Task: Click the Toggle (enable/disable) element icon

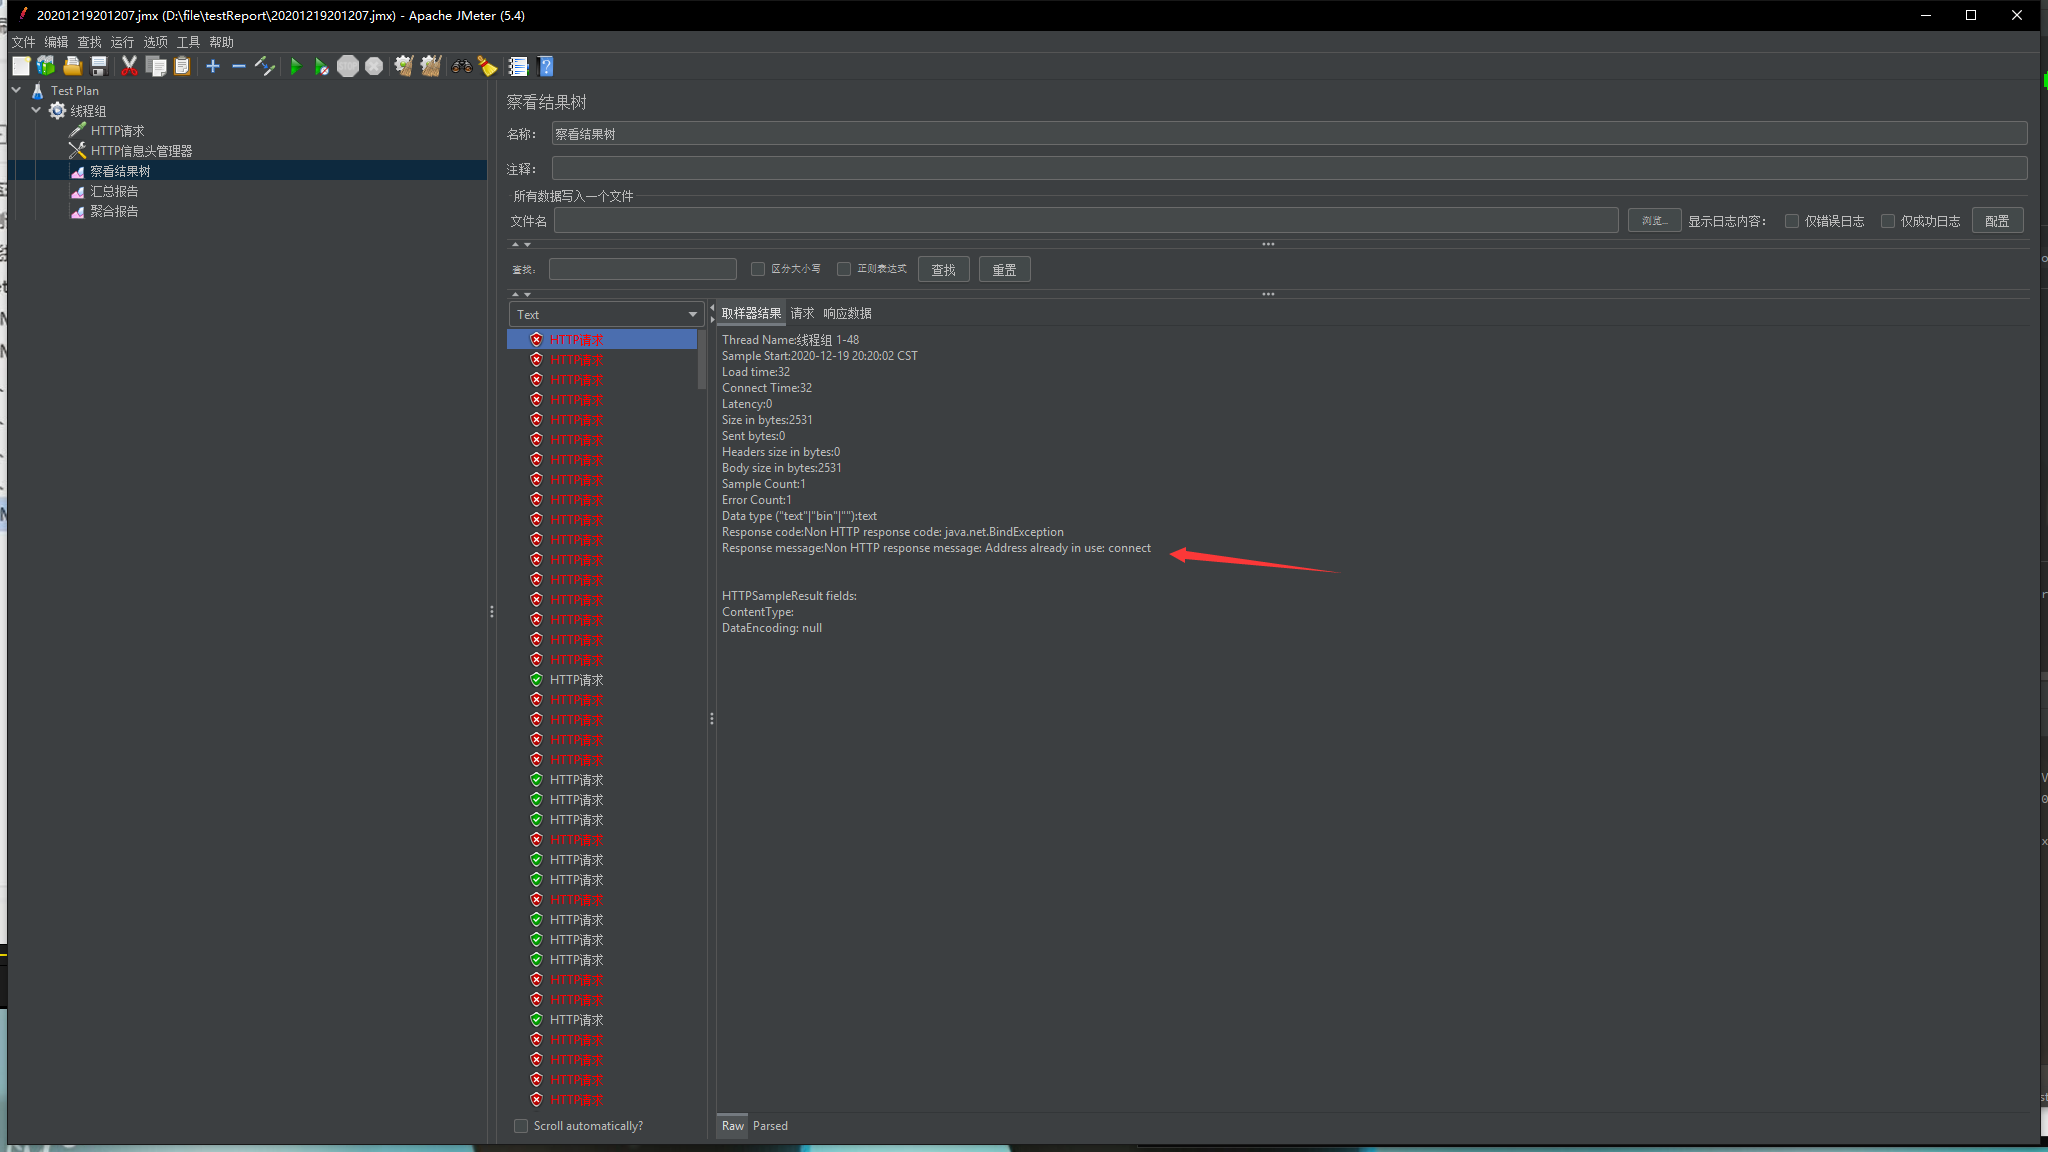Action: point(265,66)
